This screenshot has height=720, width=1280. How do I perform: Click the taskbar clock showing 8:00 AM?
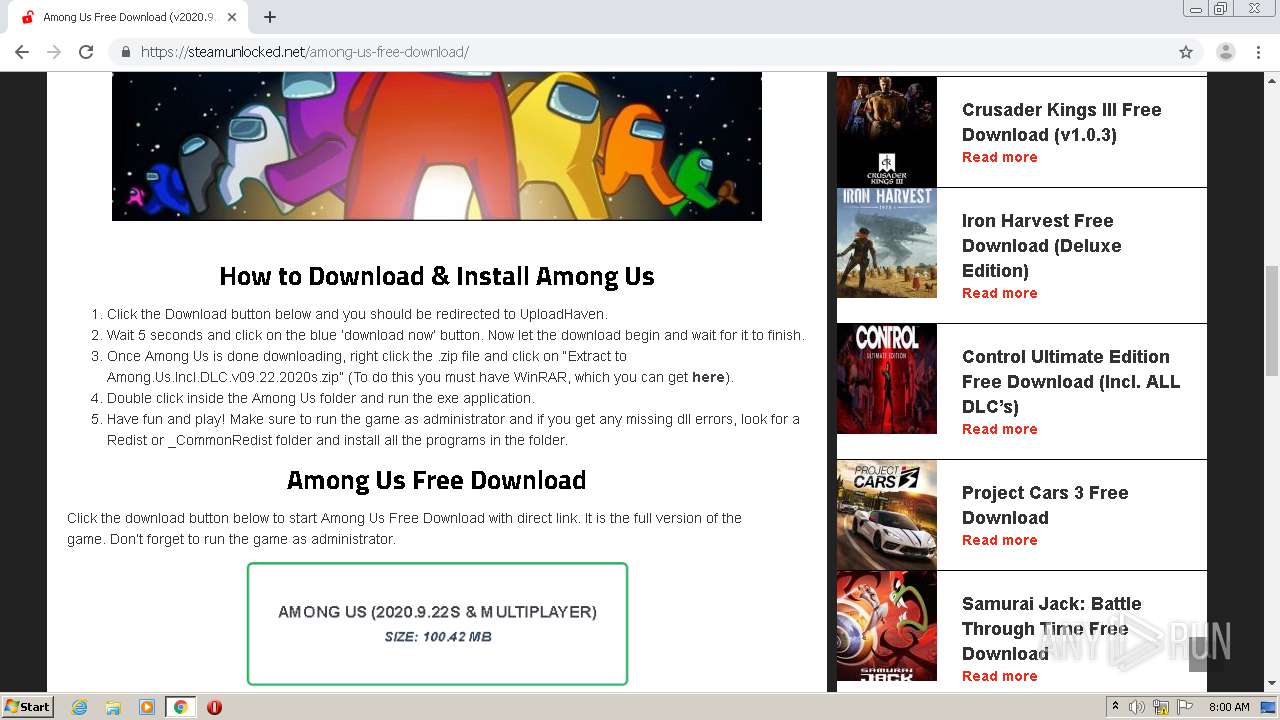[1229, 707]
